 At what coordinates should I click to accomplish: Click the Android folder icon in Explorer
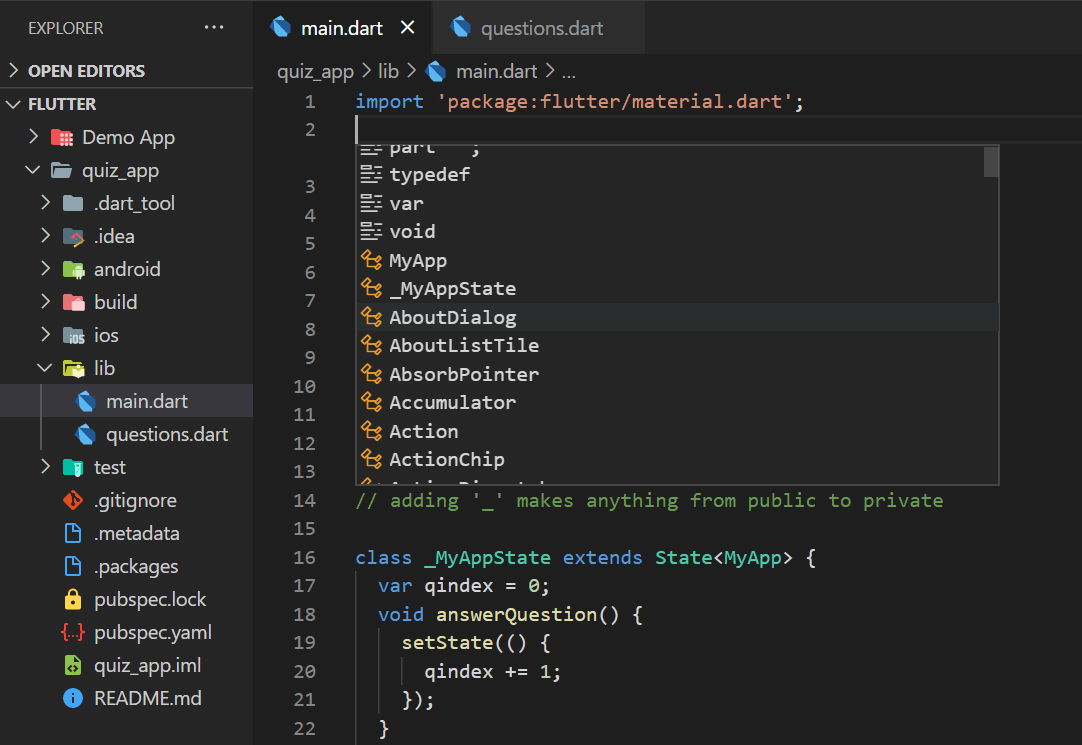click(73, 269)
